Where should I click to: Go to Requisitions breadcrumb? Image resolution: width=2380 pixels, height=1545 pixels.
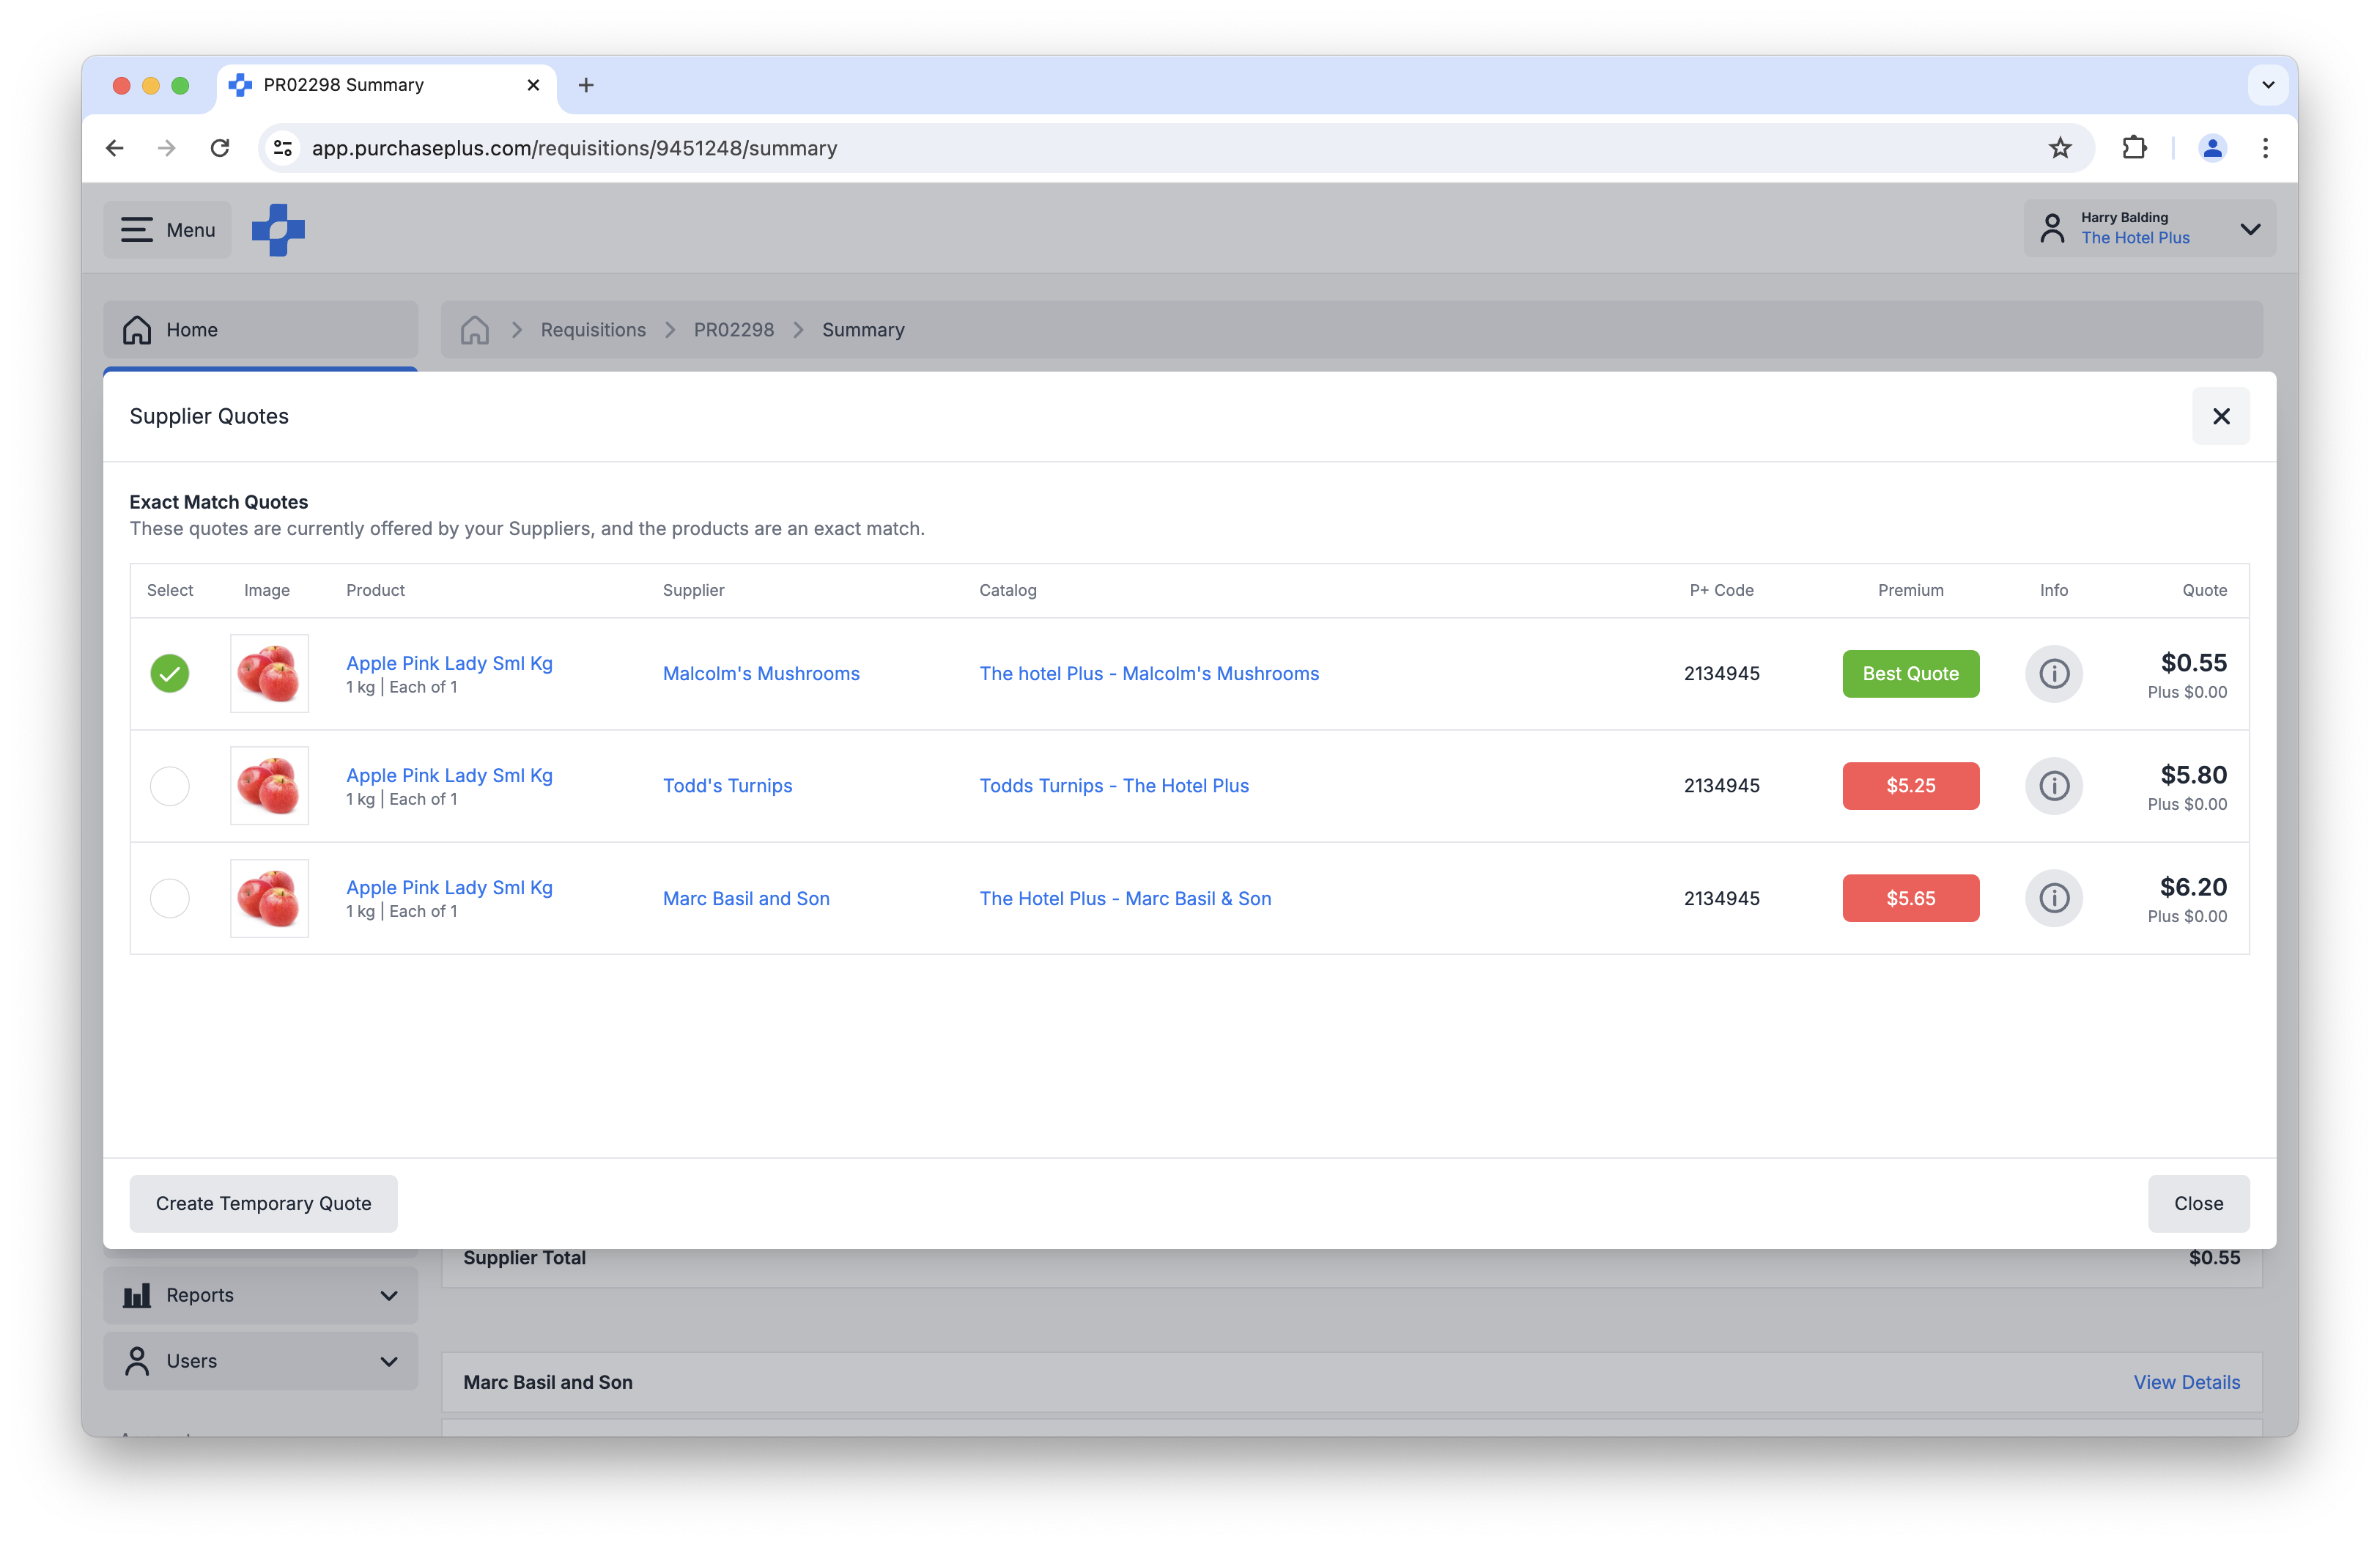click(593, 330)
